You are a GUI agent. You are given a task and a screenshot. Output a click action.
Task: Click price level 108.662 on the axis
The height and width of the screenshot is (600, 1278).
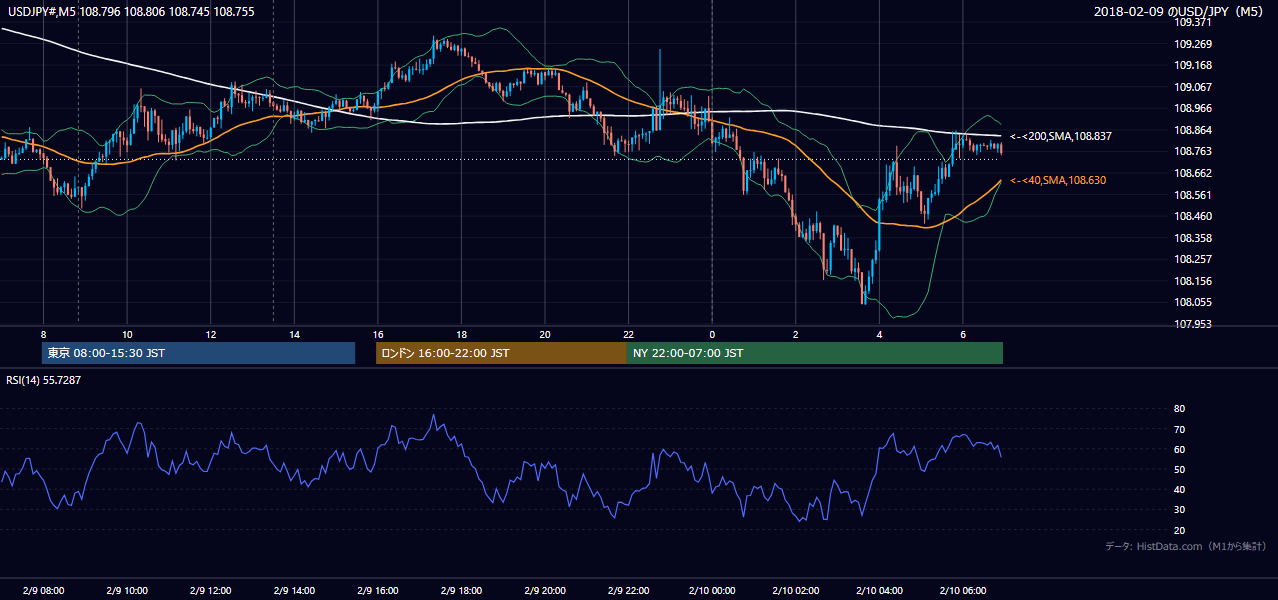[1193, 173]
